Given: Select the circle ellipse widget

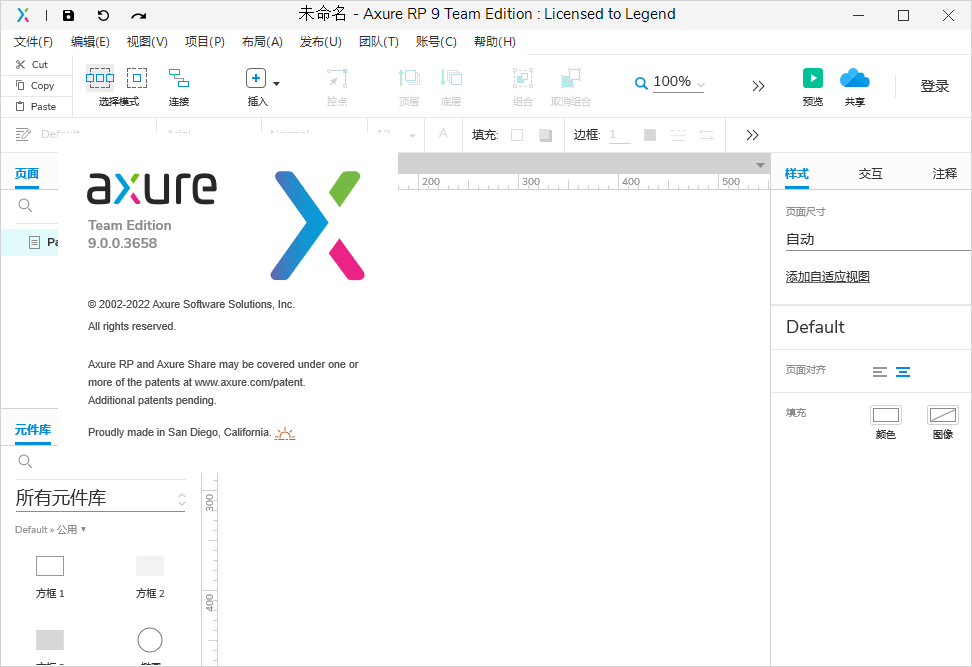Looking at the screenshot, I should pyautogui.click(x=150, y=640).
